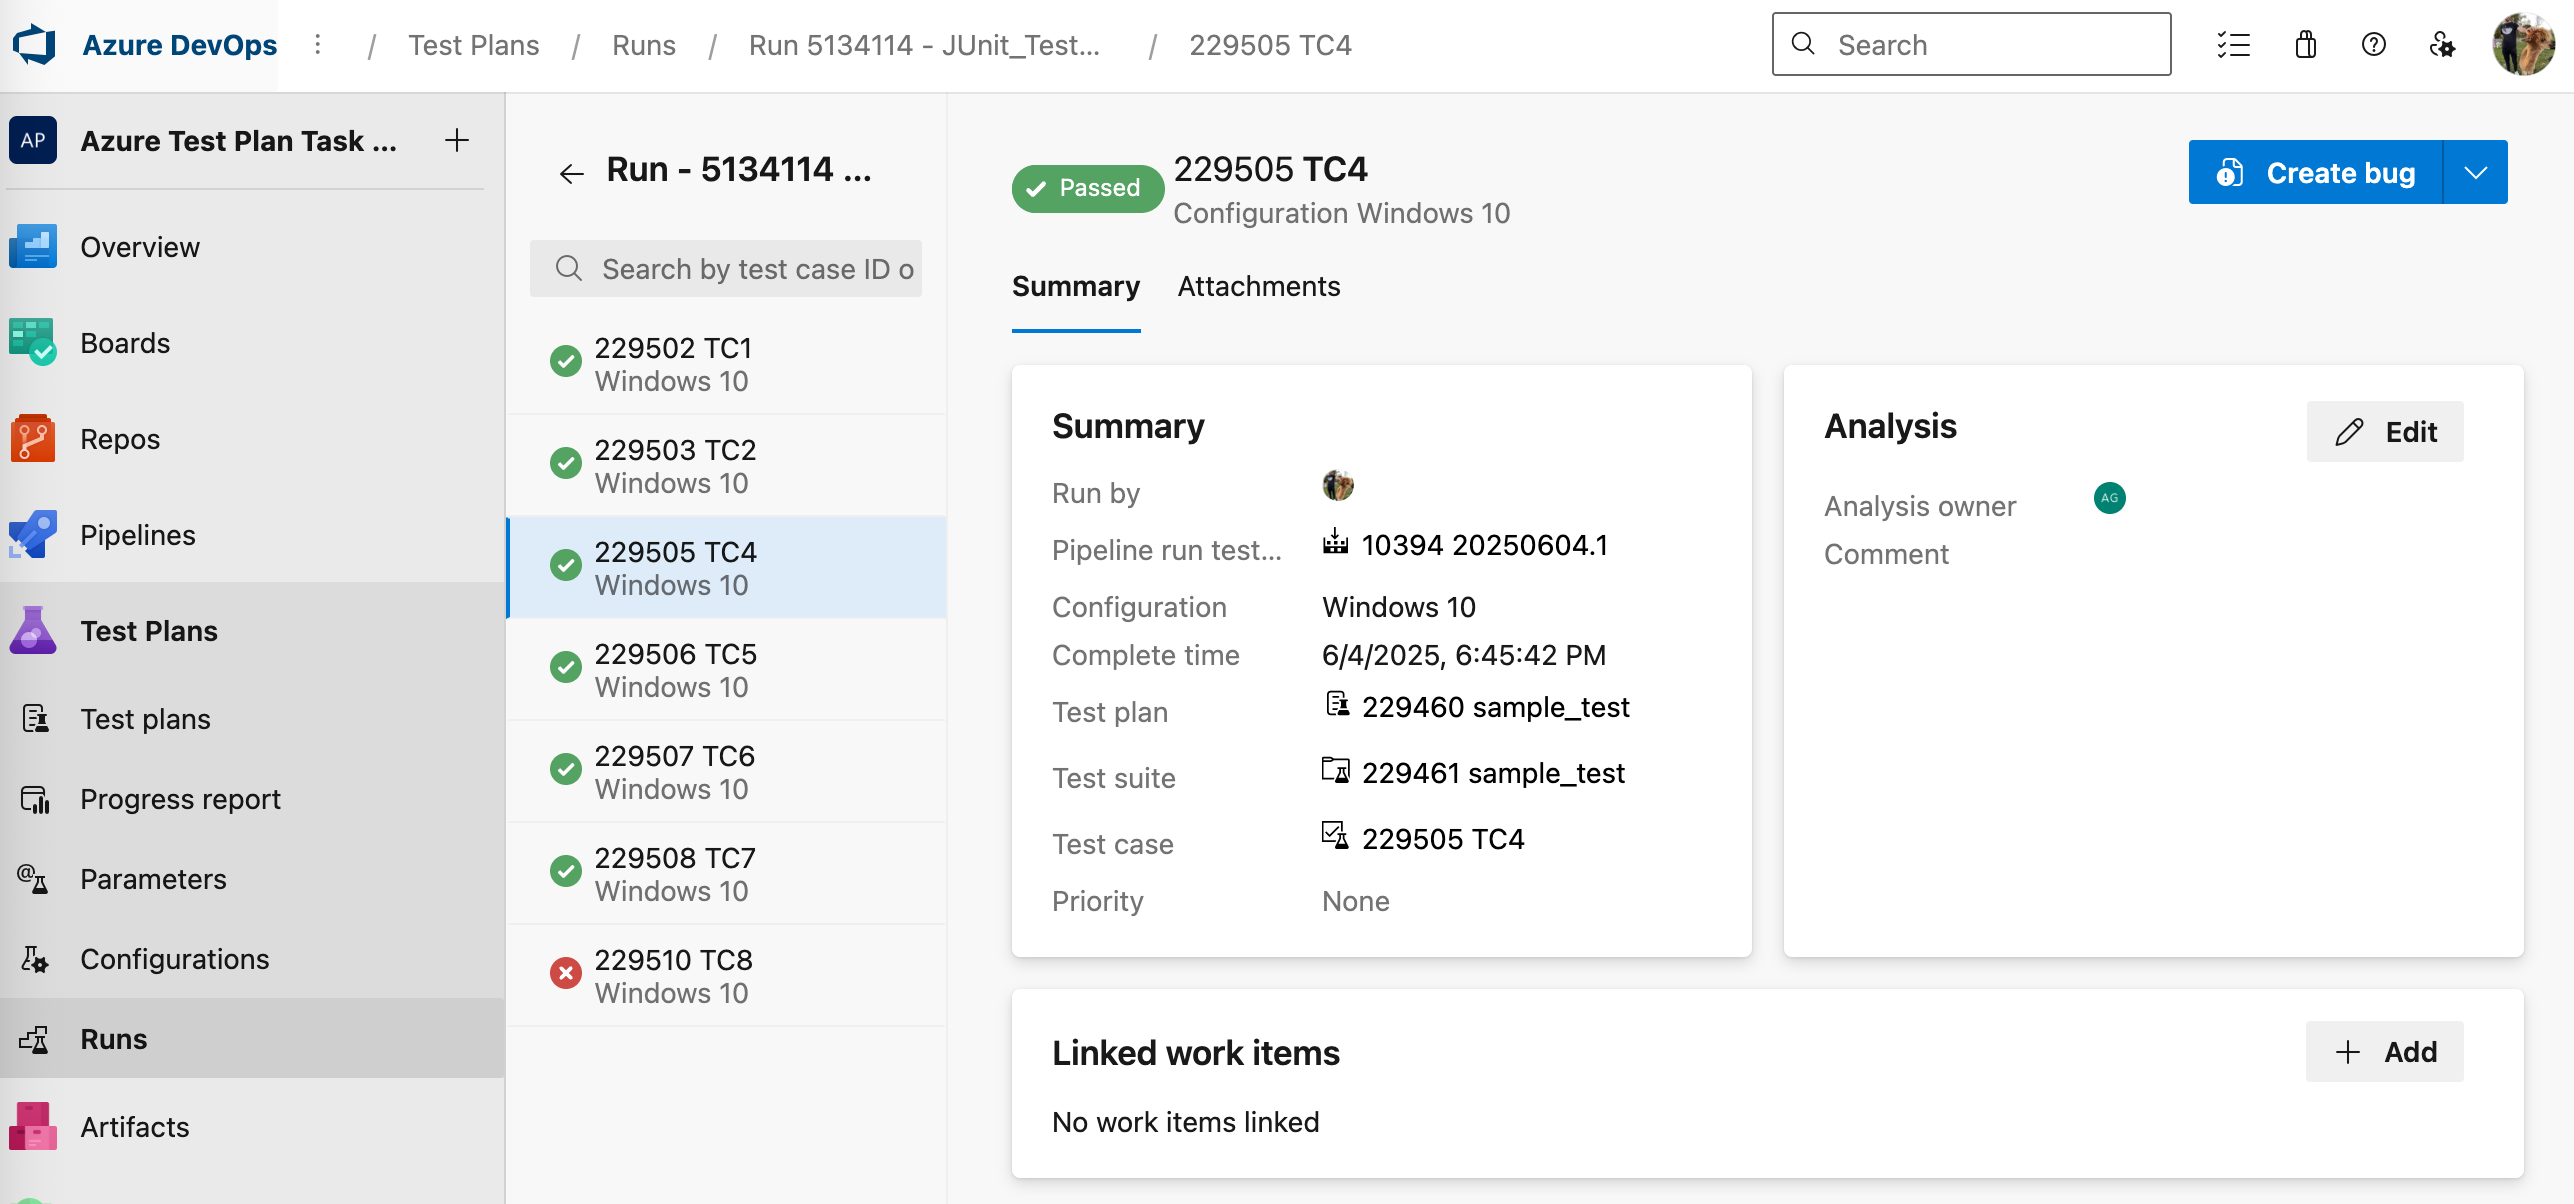Open Artifacts from the left sidebar
This screenshot has height=1204, width=2574.
134,1126
